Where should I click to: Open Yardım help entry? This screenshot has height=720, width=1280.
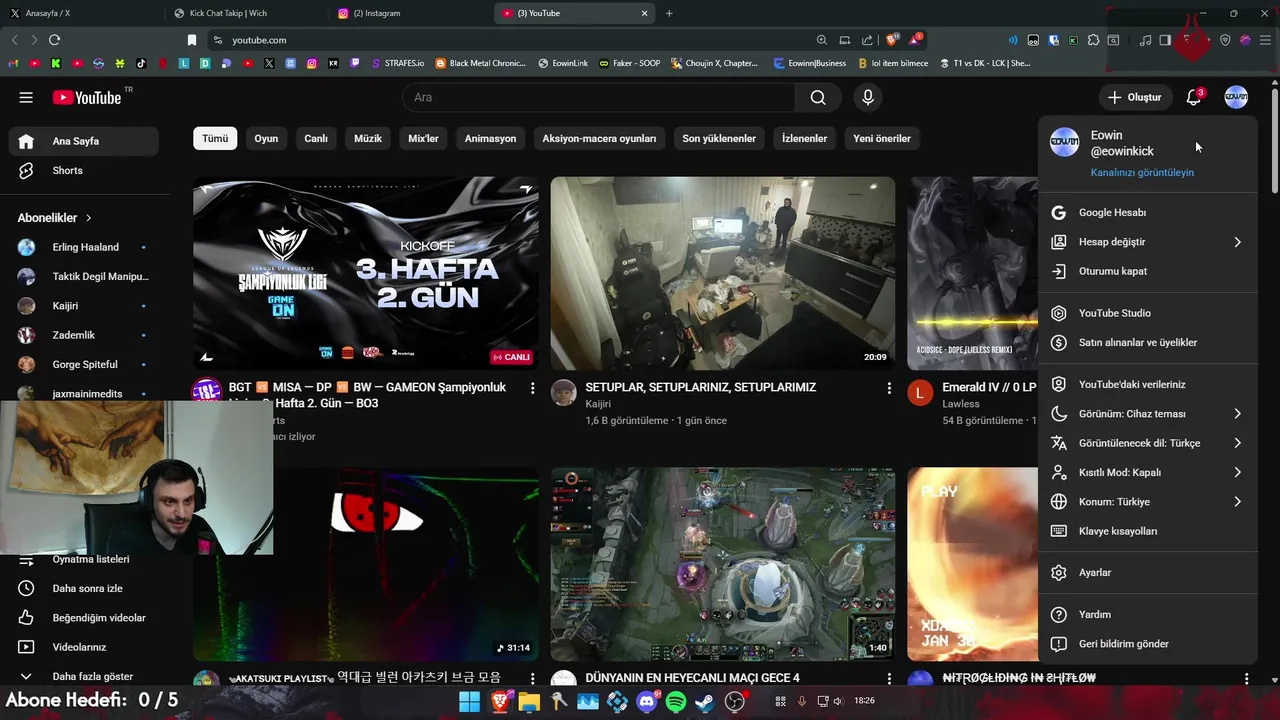tap(1147, 614)
